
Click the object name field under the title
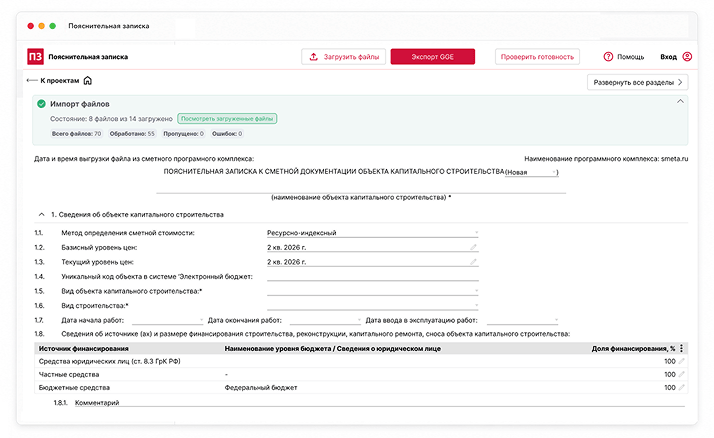(361, 188)
